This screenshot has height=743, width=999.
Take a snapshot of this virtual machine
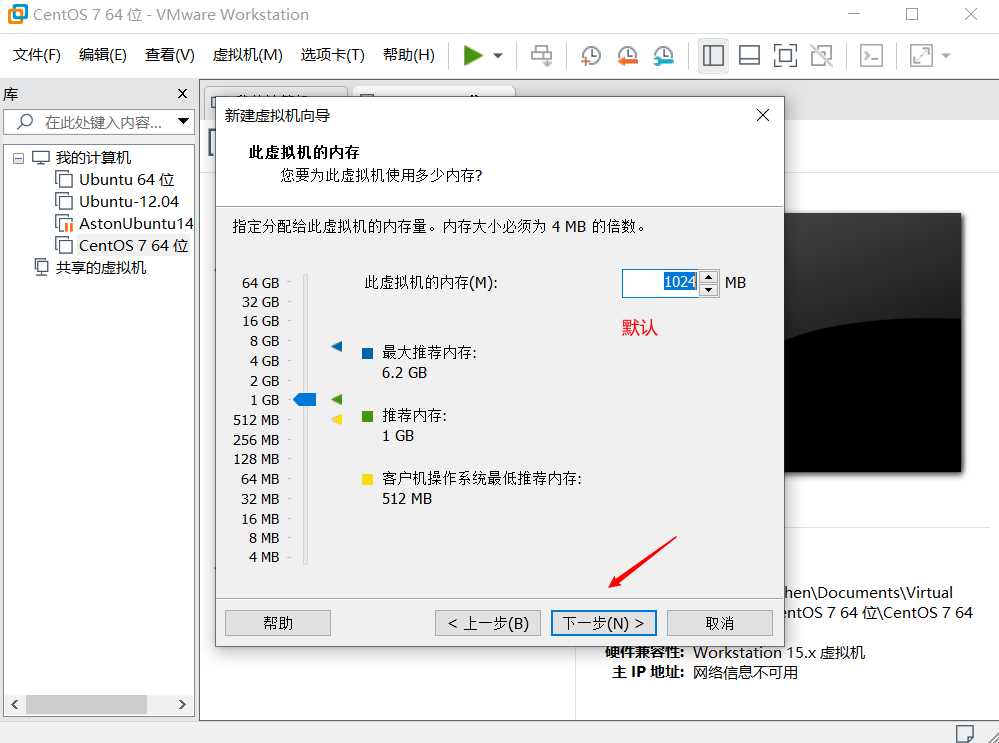coord(591,55)
